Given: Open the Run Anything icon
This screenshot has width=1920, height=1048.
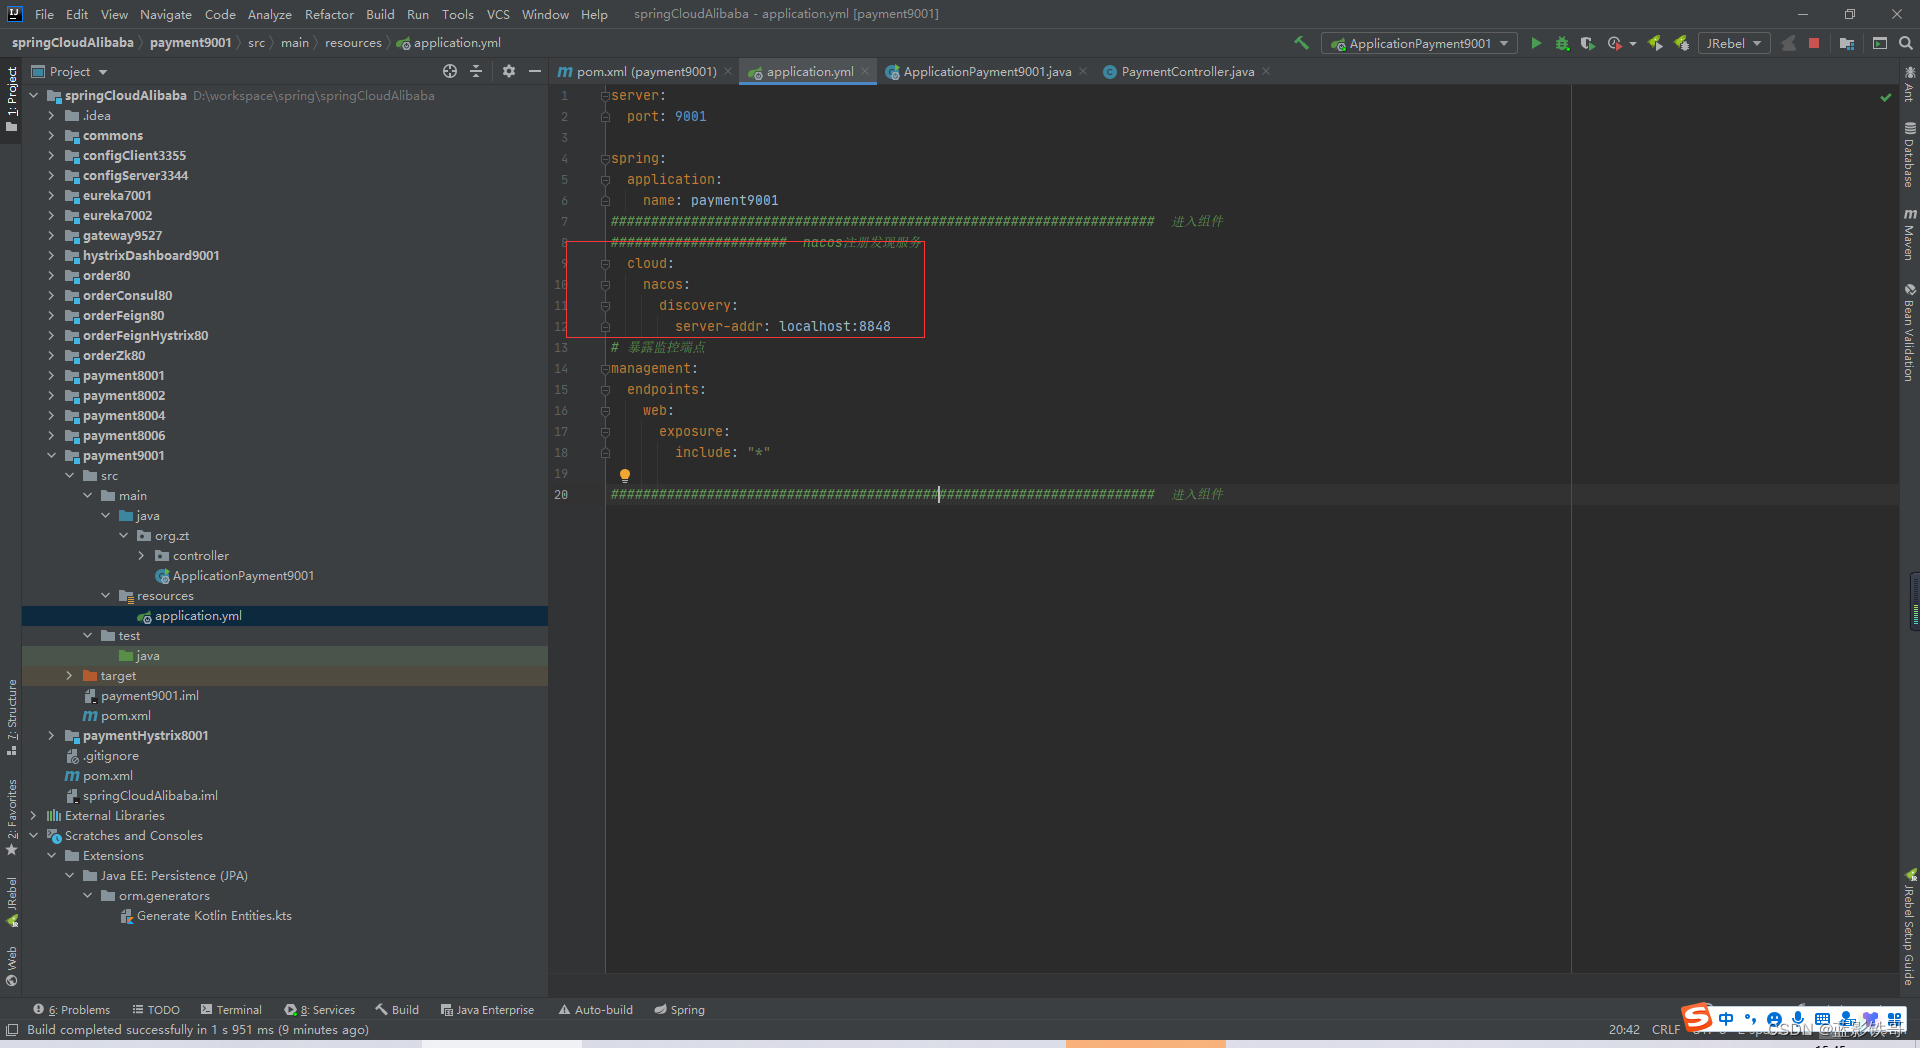Looking at the screenshot, I should tap(1880, 43).
